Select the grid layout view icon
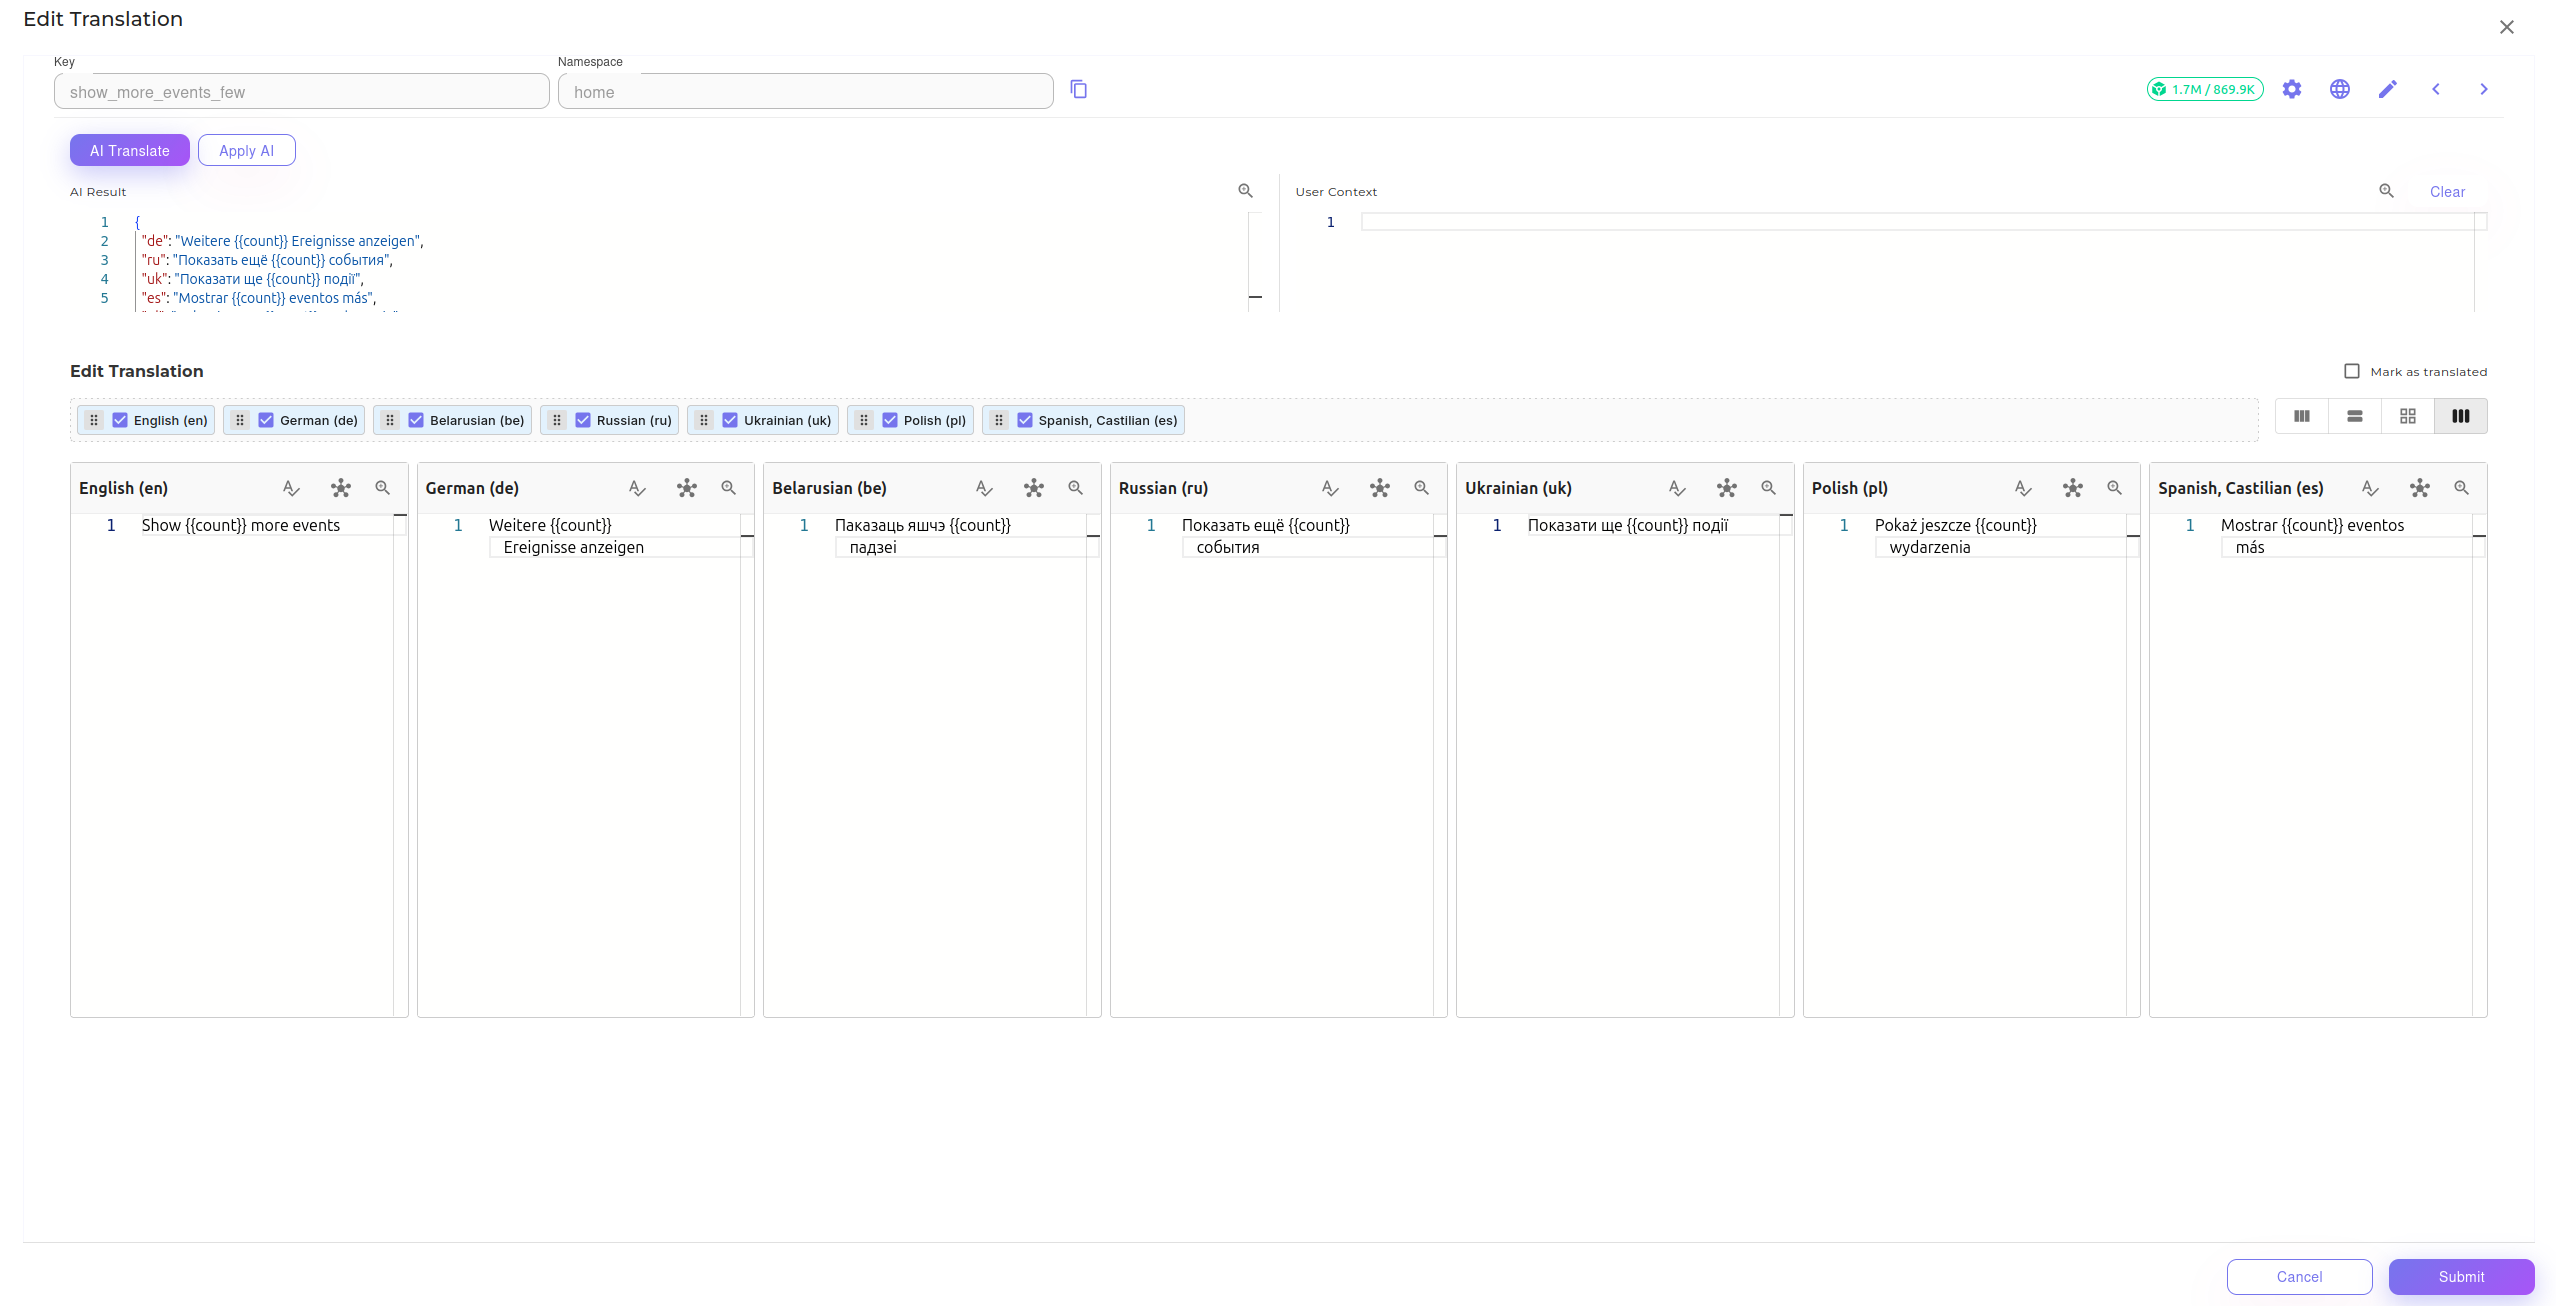The image size is (2556, 1306). (2408, 417)
